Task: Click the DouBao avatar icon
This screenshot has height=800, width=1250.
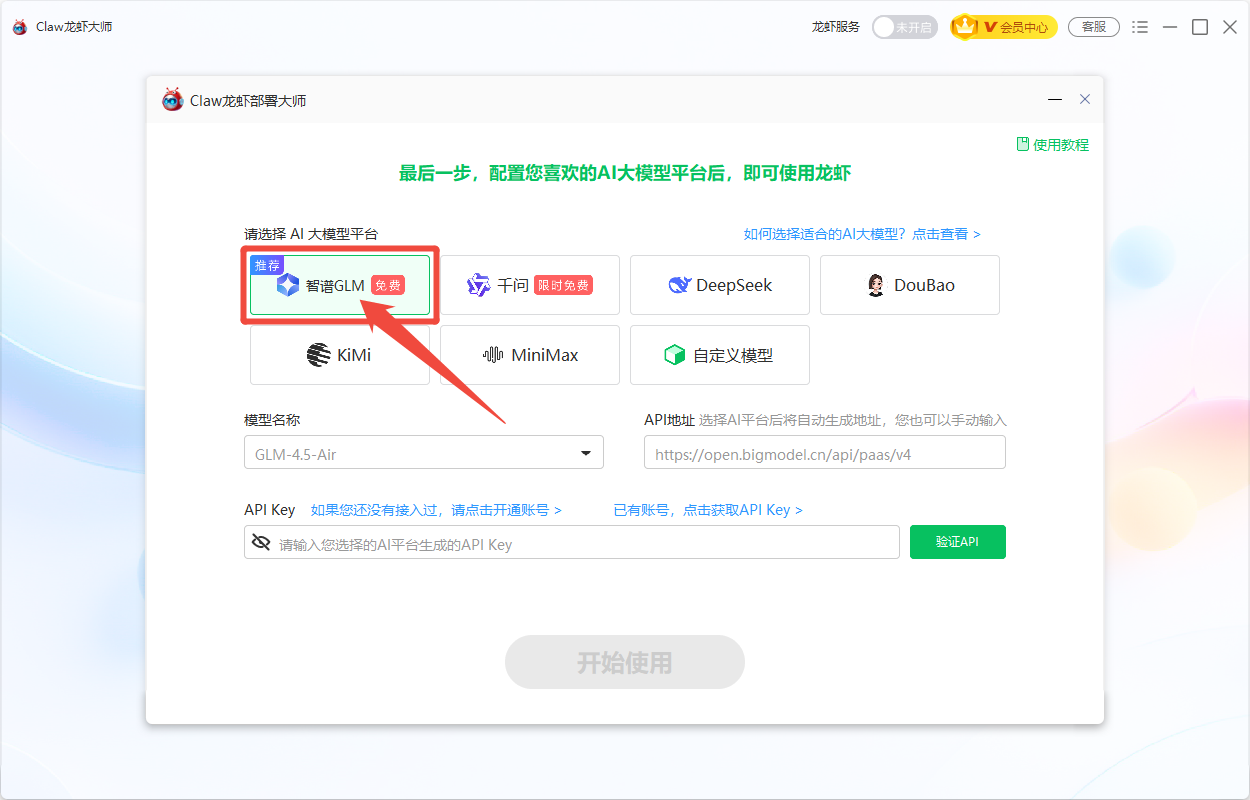Action: point(876,285)
